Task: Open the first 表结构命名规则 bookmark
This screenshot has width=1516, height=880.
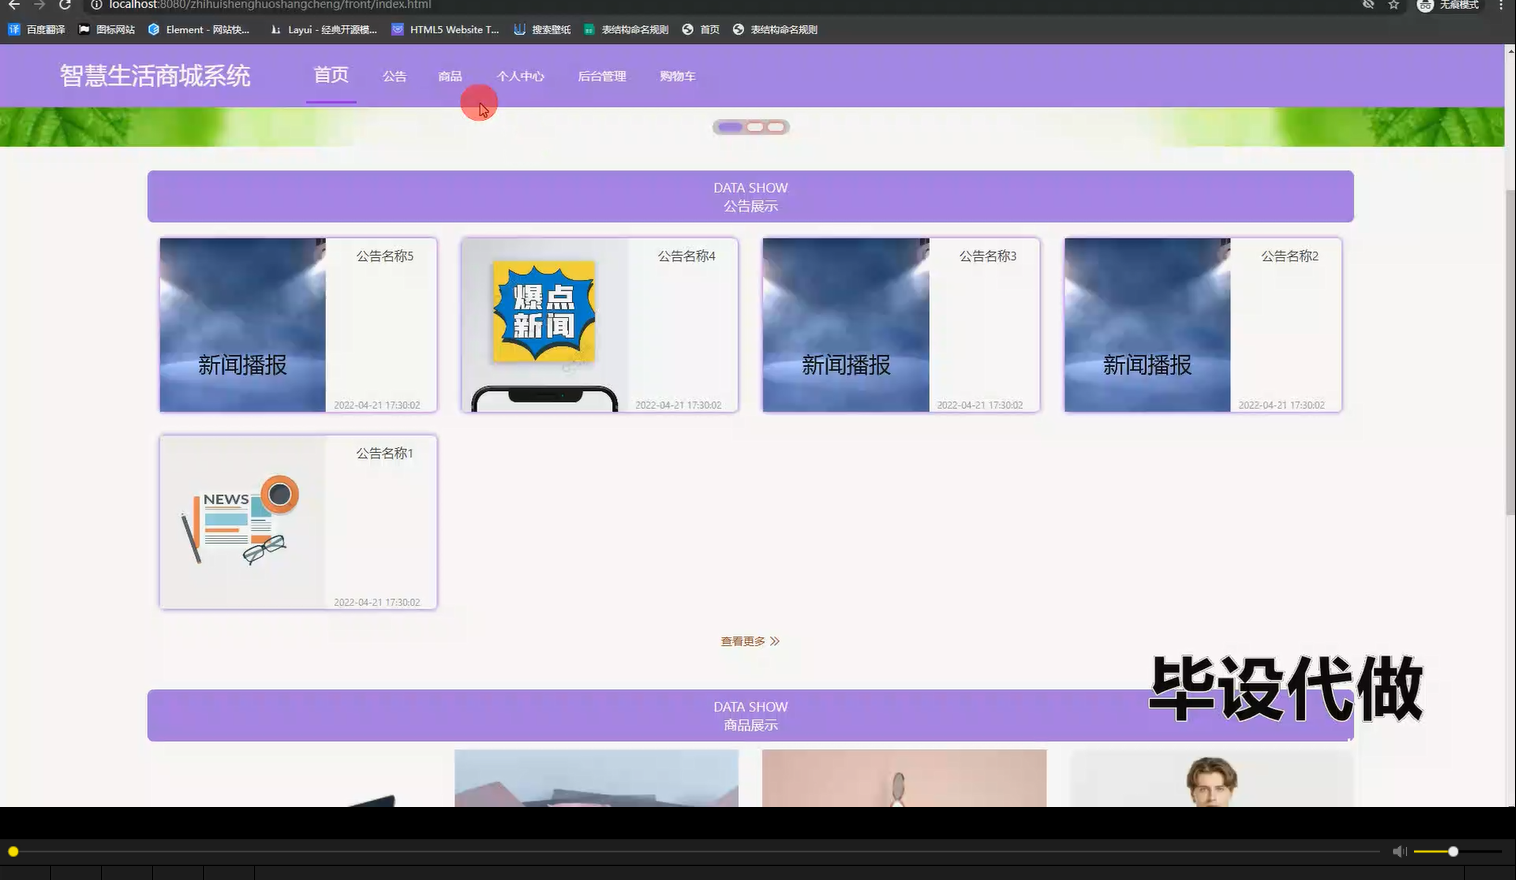Action: click(x=626, y=30)
